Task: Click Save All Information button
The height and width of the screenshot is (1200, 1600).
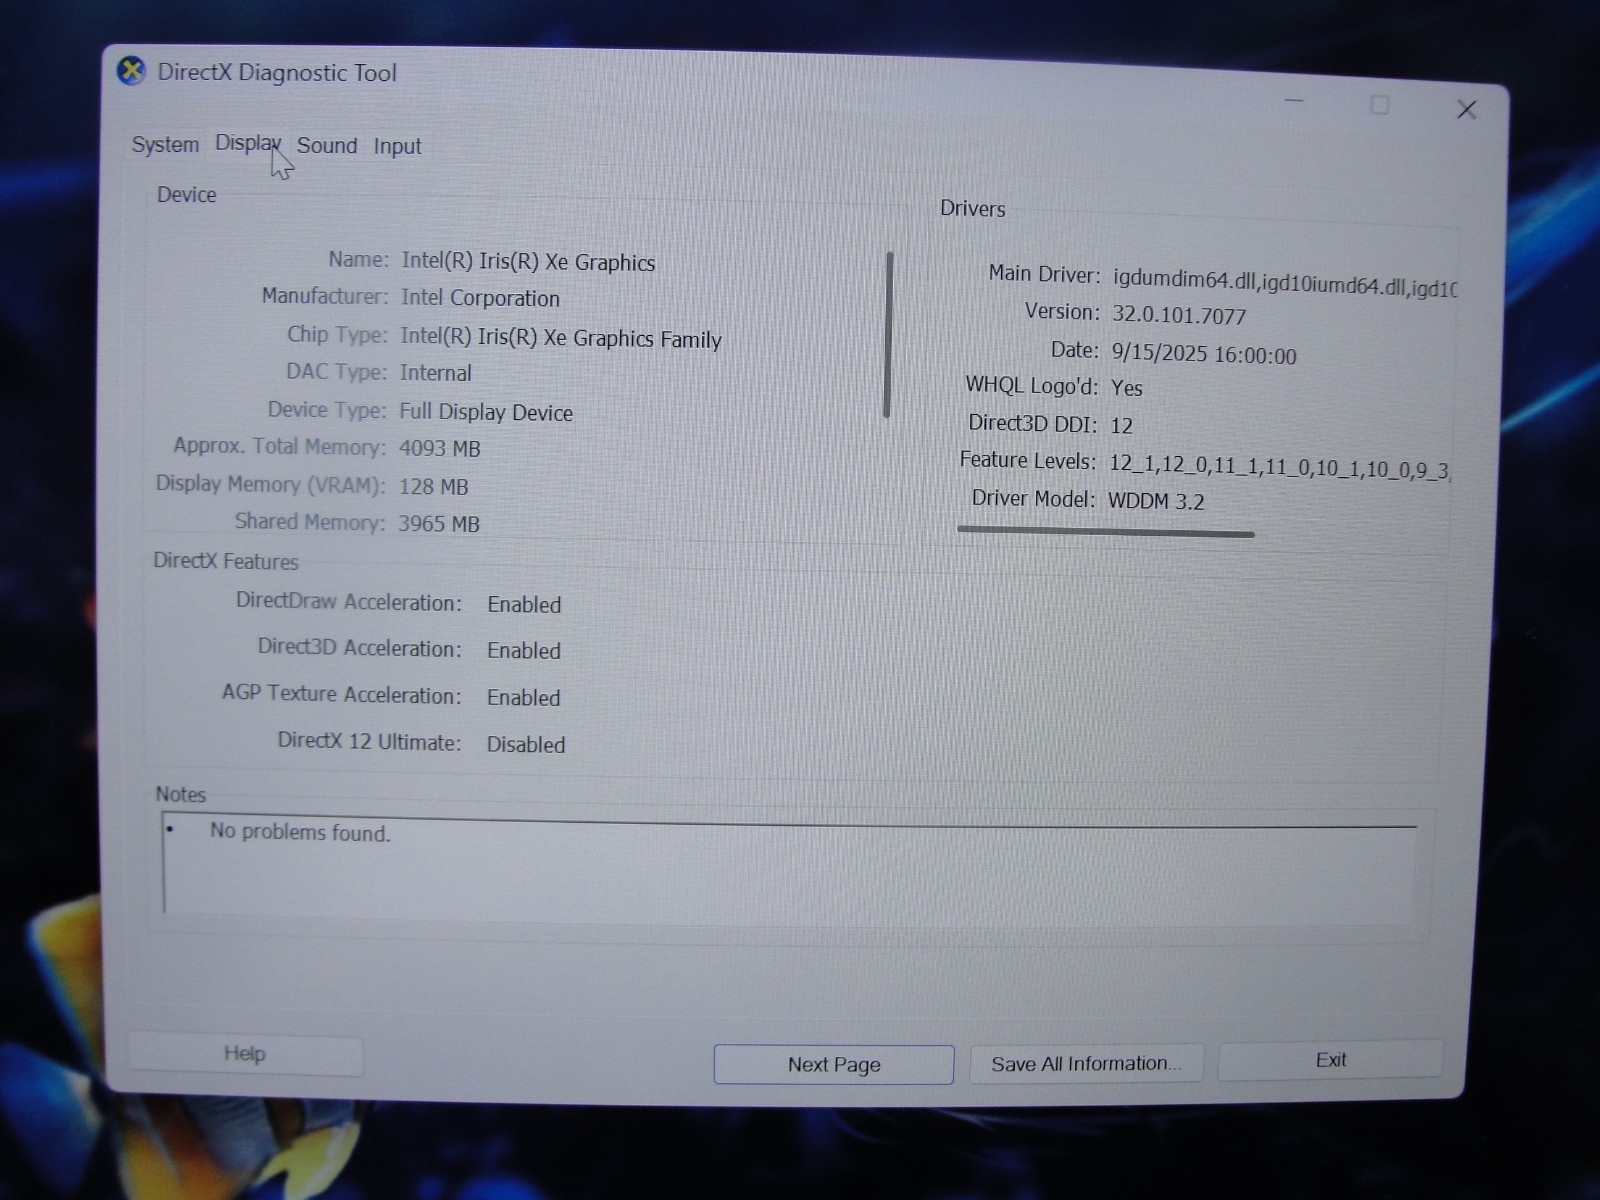Action: (x=1086, y=1064)
